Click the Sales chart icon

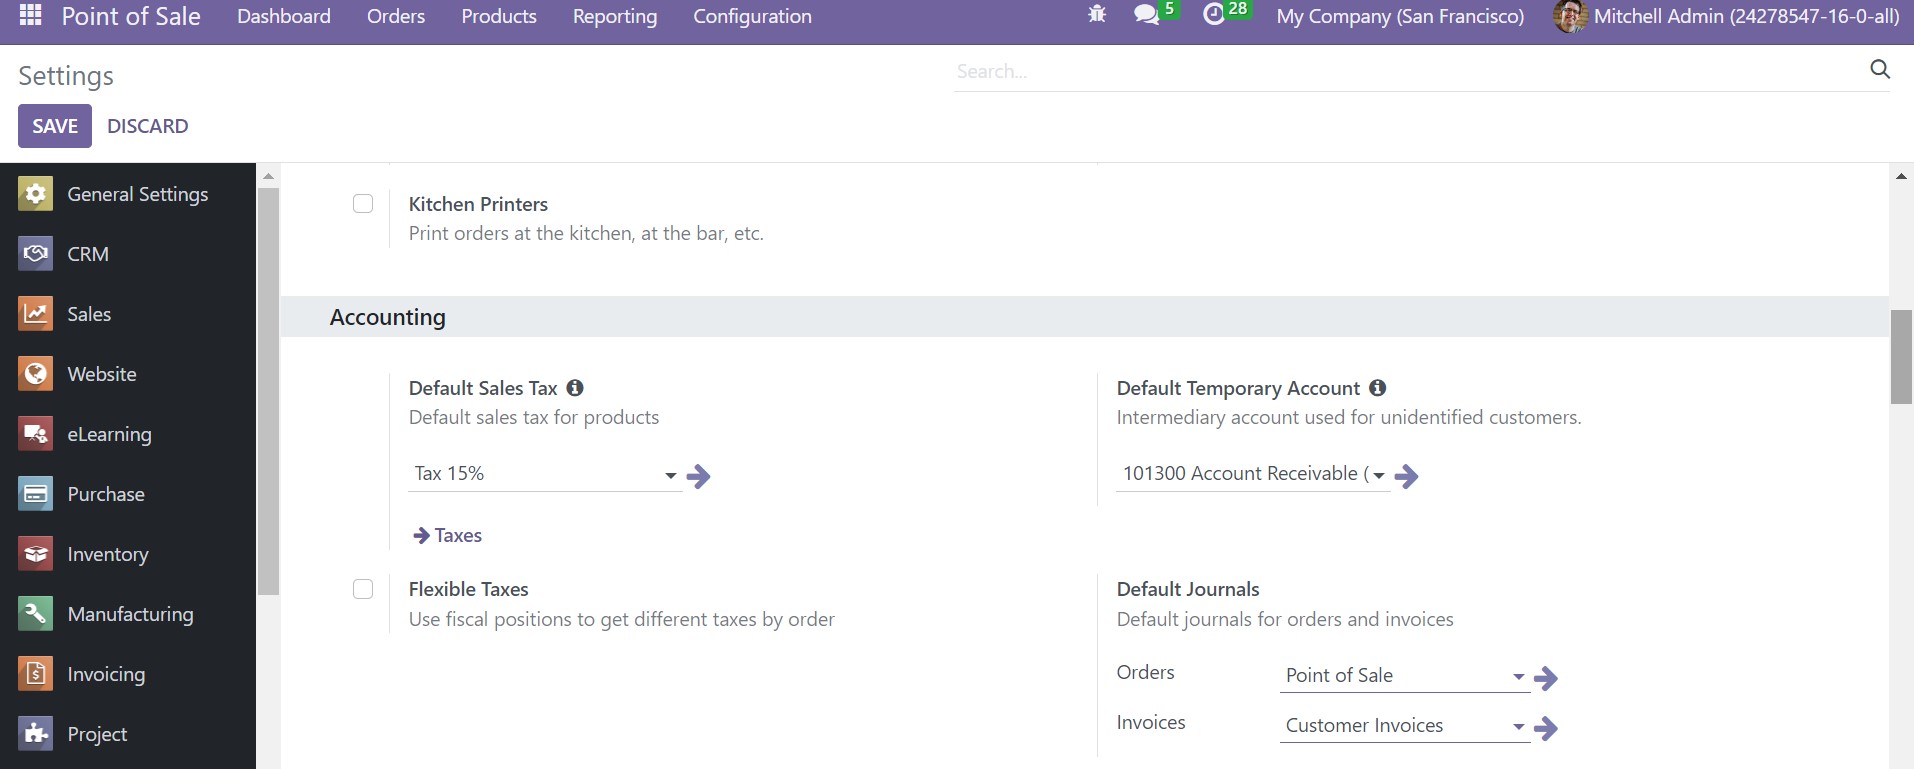[35, 314]
